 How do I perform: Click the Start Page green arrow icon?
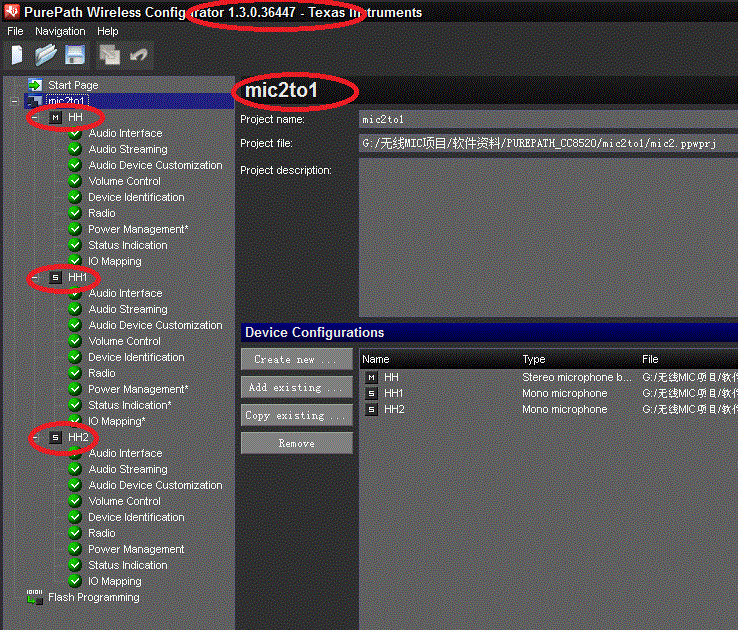coord(35,85)
